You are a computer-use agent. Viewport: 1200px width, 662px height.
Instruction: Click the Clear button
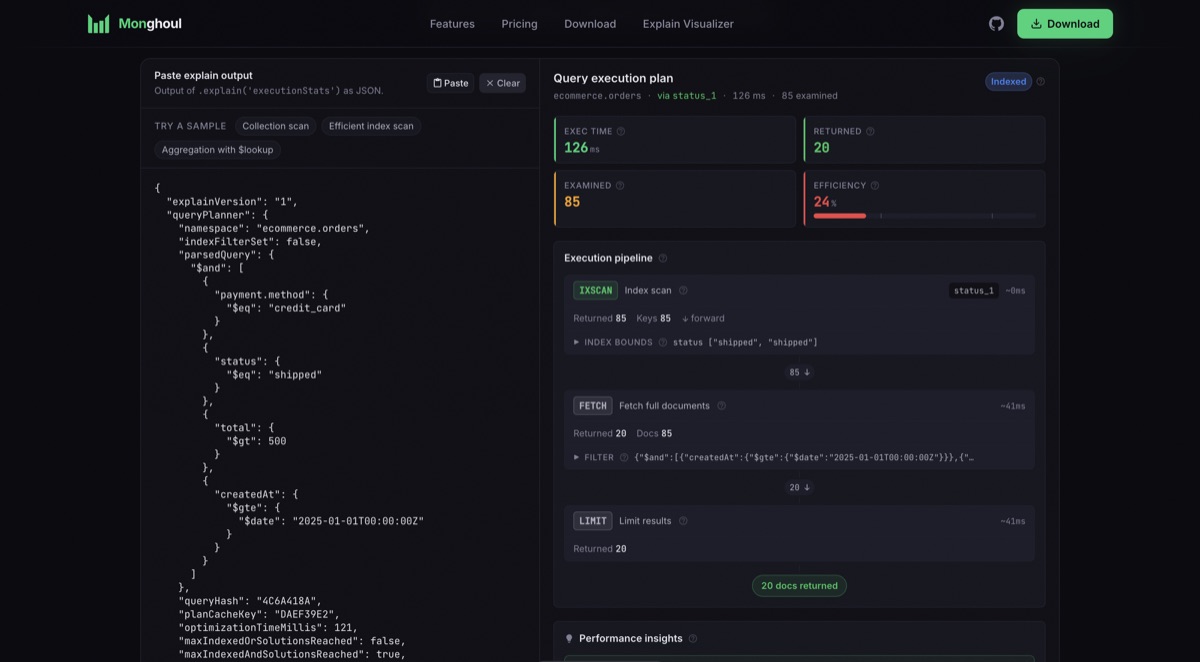click(x=502, y=83)
